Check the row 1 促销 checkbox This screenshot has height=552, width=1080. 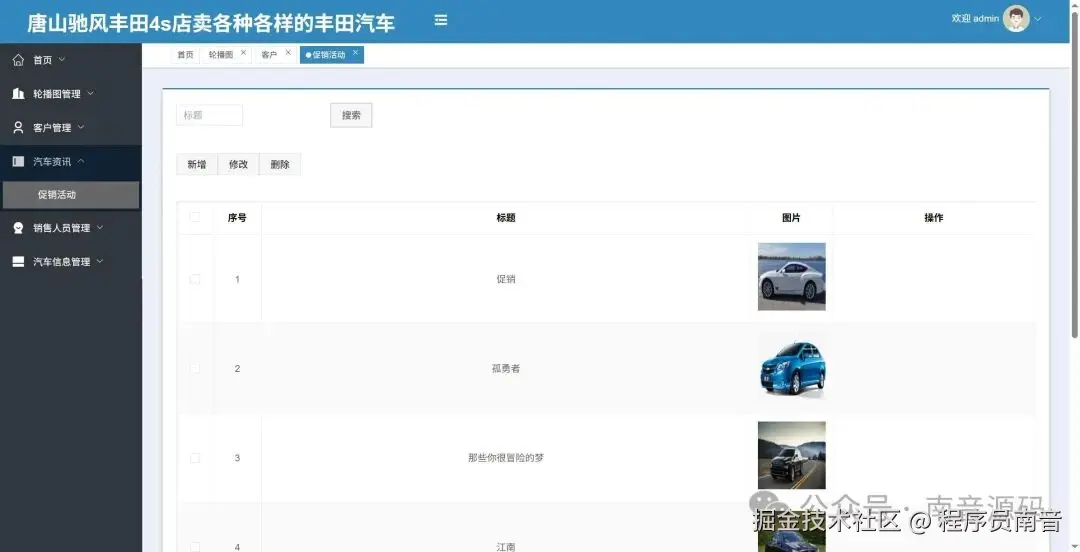195,279
